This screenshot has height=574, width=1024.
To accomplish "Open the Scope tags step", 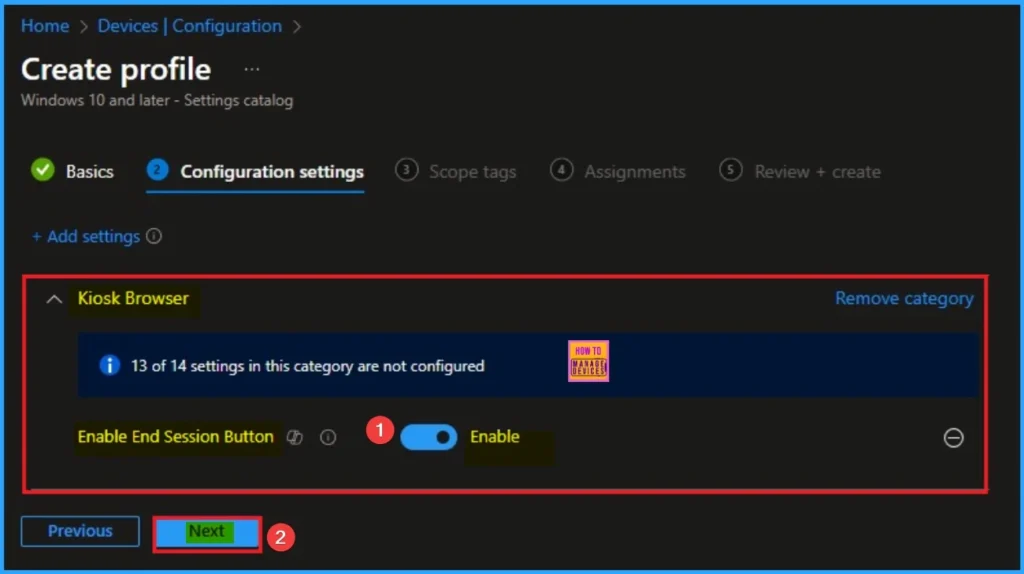I will (x=472, y=172).
